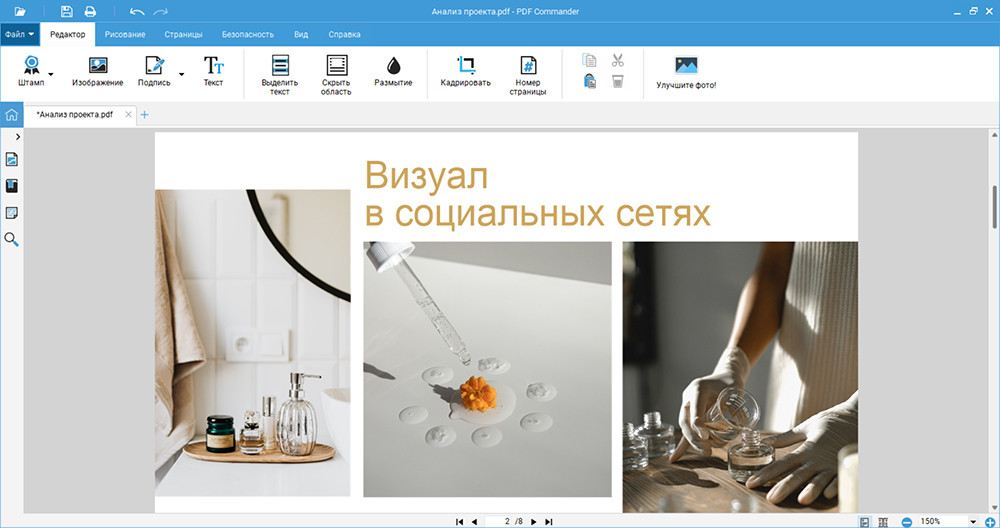
Task: Print the document using printer icon
Action: [x=91, y=11]
